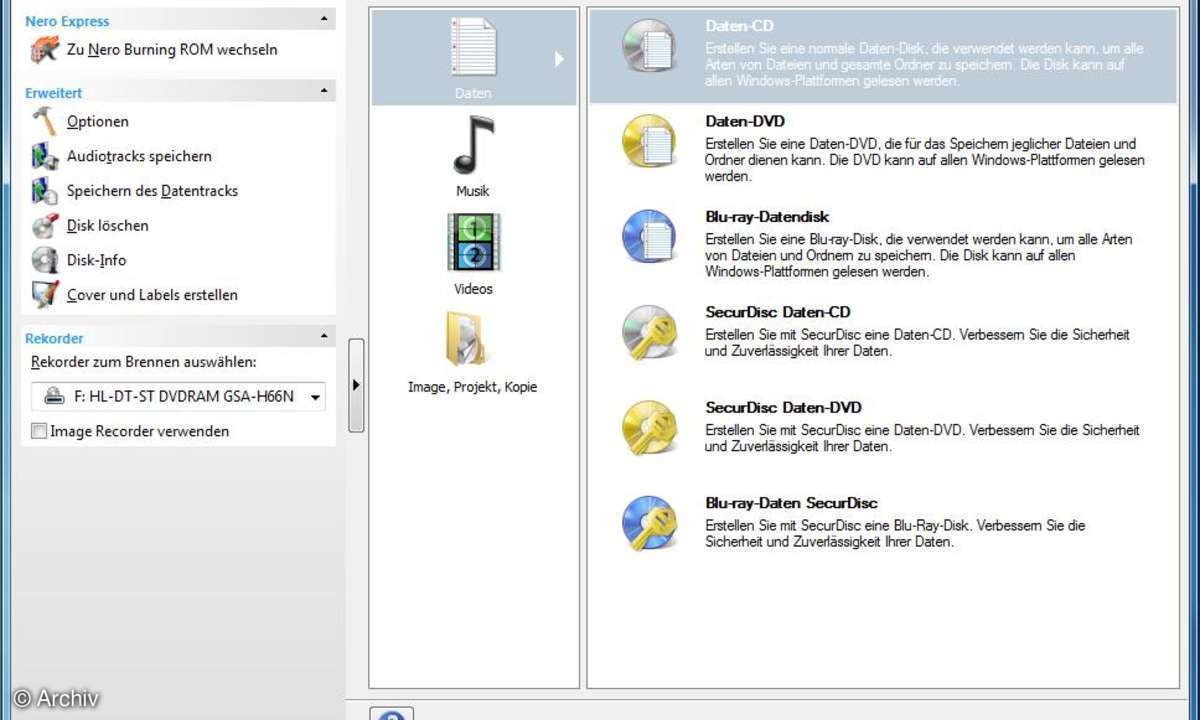Click the Daten category label
The image size is (1200, 720).
pyautogui.click(x=473, y=93)
